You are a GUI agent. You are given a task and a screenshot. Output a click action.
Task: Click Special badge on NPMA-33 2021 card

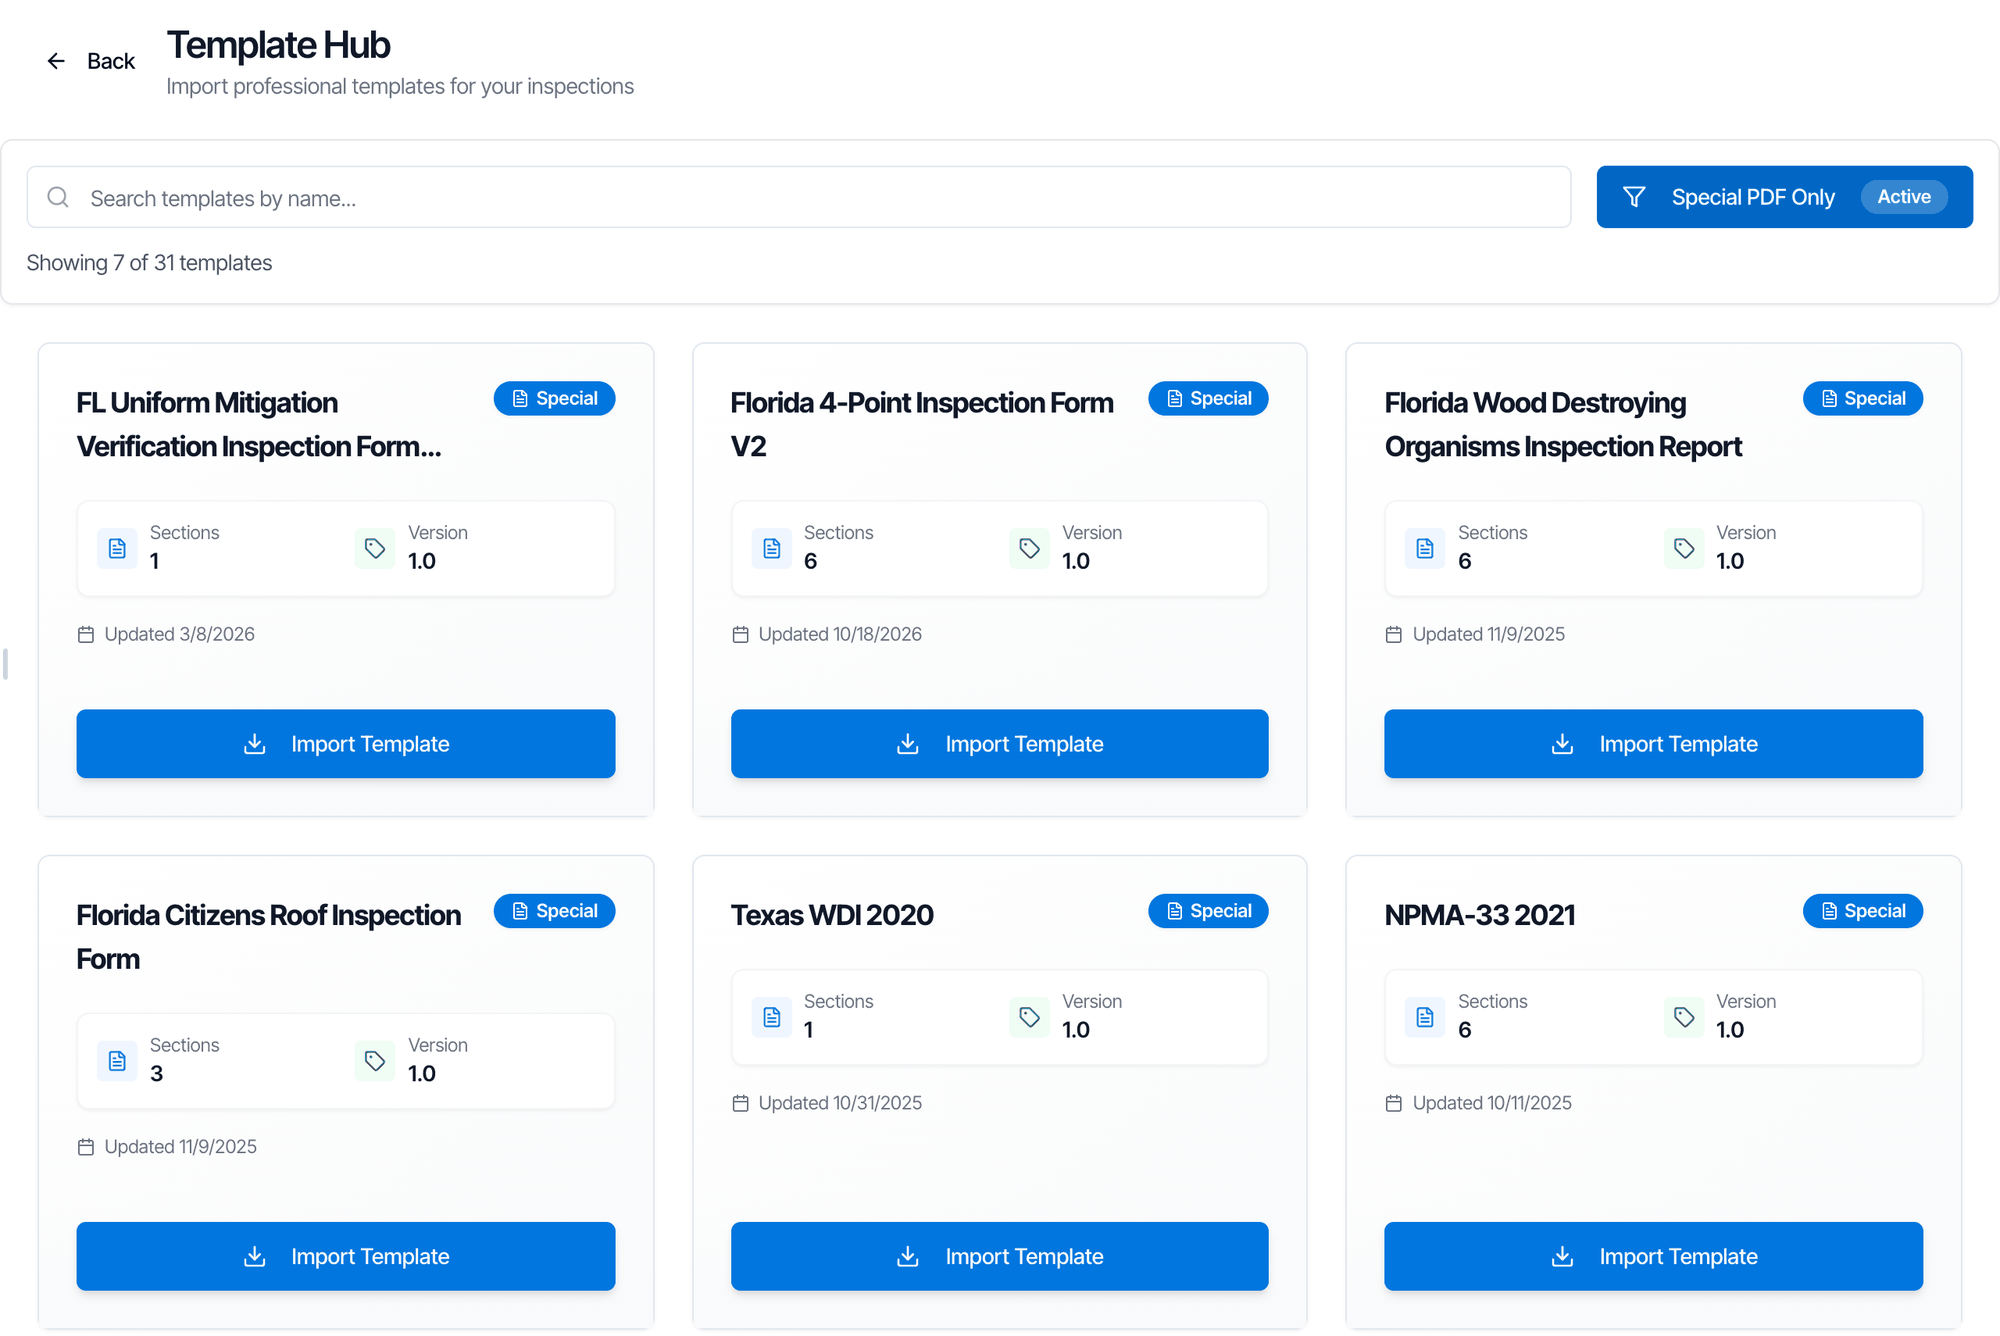pos(1862,911)
